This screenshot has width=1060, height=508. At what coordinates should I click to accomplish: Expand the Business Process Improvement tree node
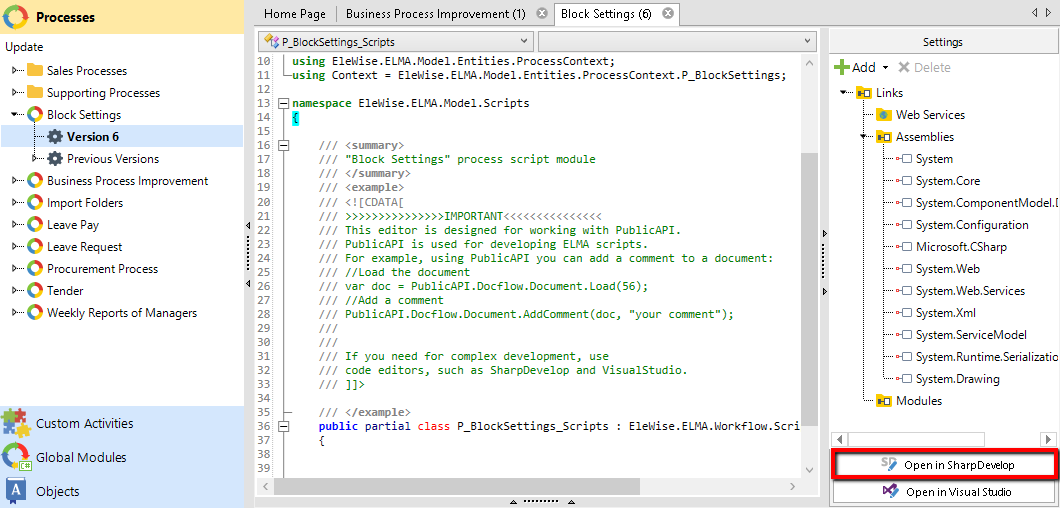(15, 181)
